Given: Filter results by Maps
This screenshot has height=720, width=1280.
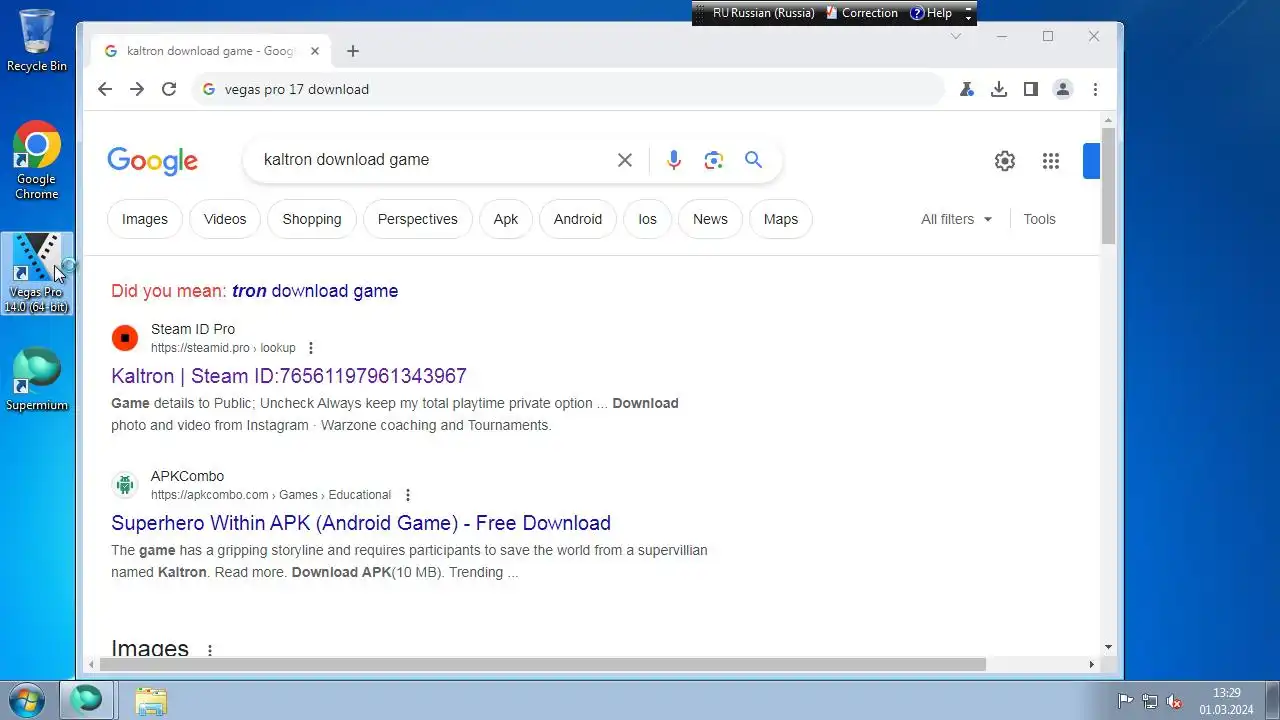Looking at the screenshot, I should 781,219.
